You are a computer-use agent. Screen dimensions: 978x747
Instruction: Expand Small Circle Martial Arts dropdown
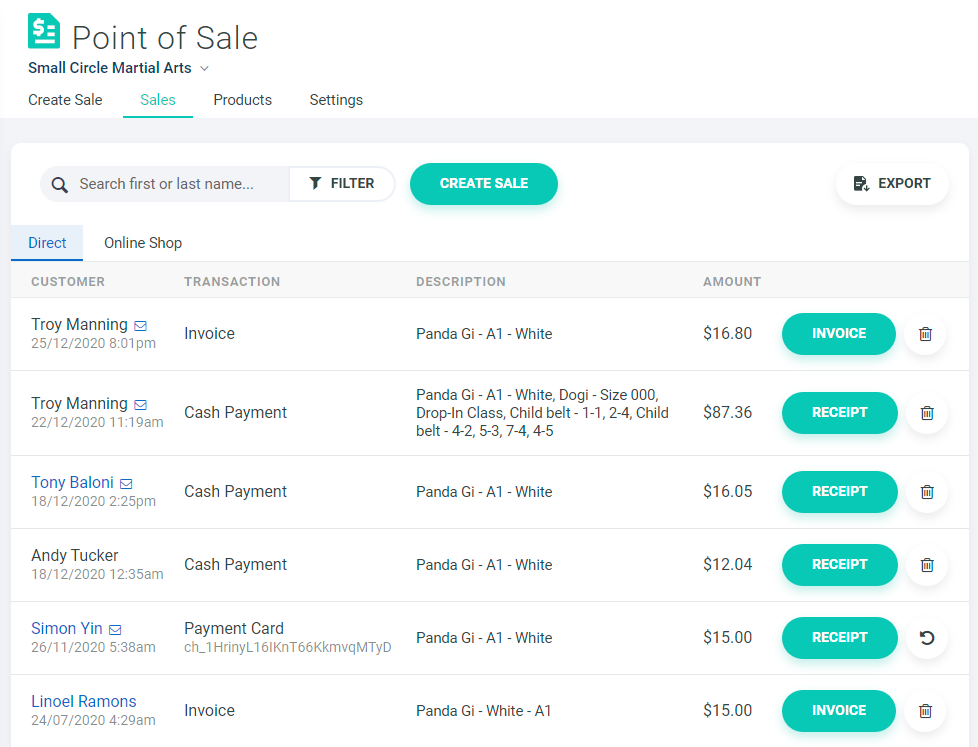[x=204, y=69]
